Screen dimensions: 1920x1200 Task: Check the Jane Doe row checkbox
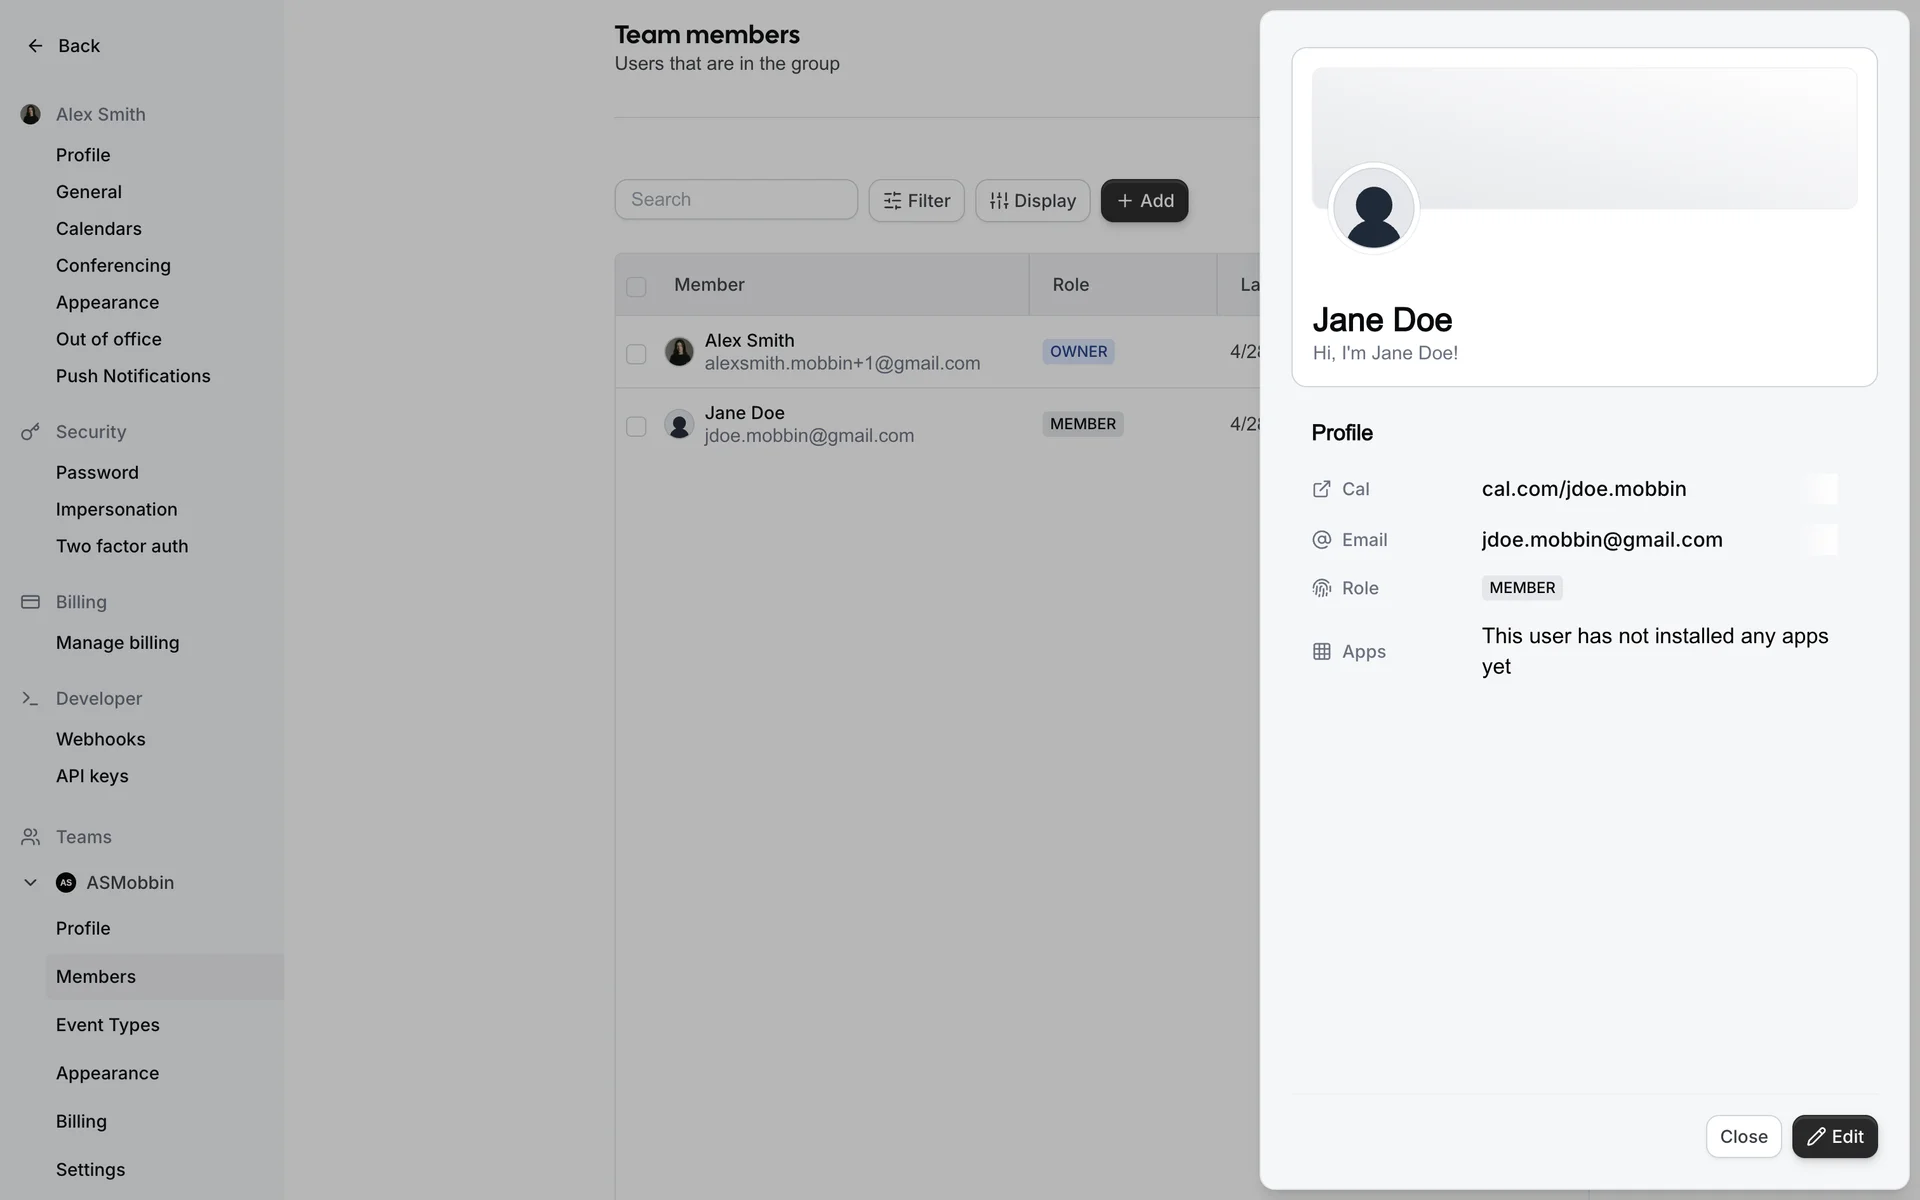point(636,427)
